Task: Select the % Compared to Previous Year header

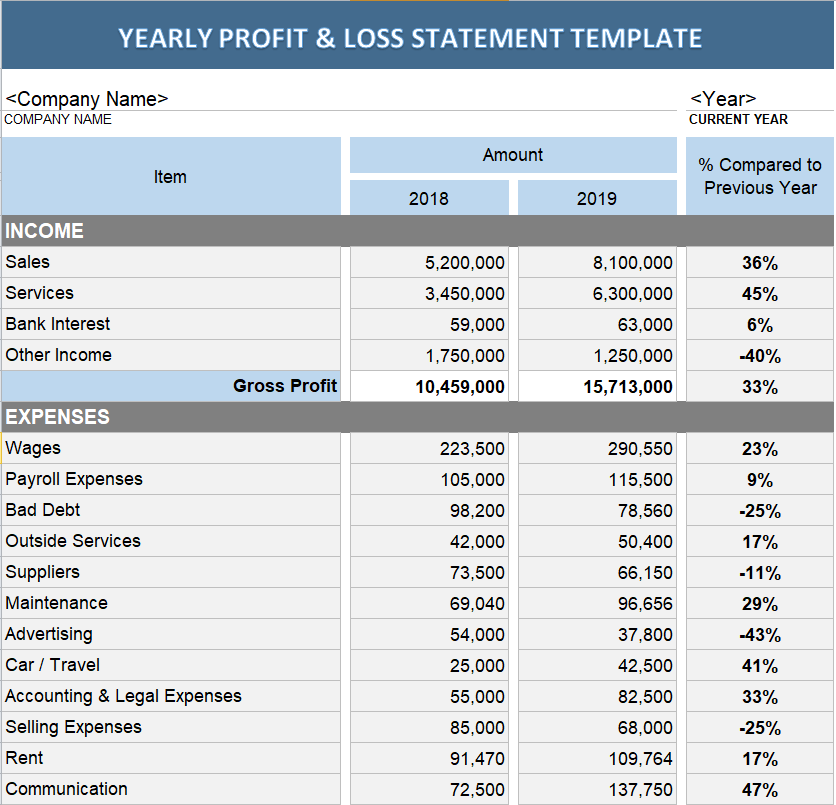Action: [759, 176]
